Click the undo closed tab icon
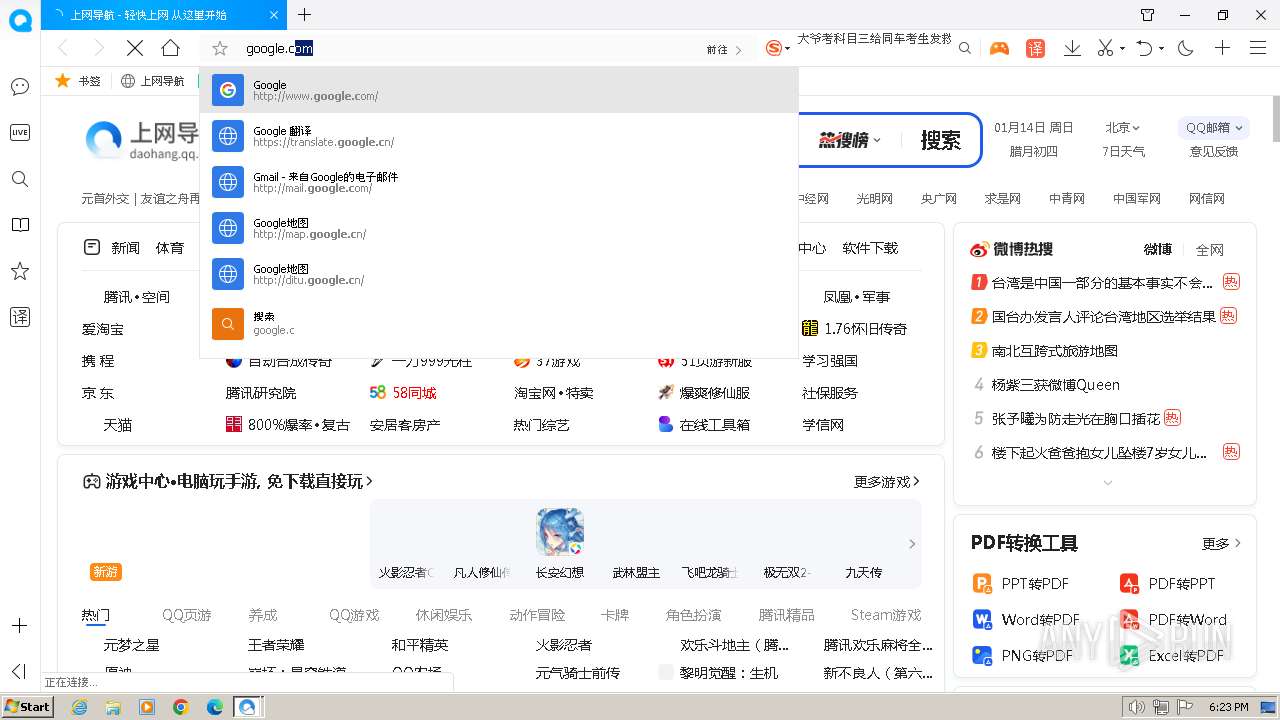The image size is (1280, 720). tap(1145, 48)
